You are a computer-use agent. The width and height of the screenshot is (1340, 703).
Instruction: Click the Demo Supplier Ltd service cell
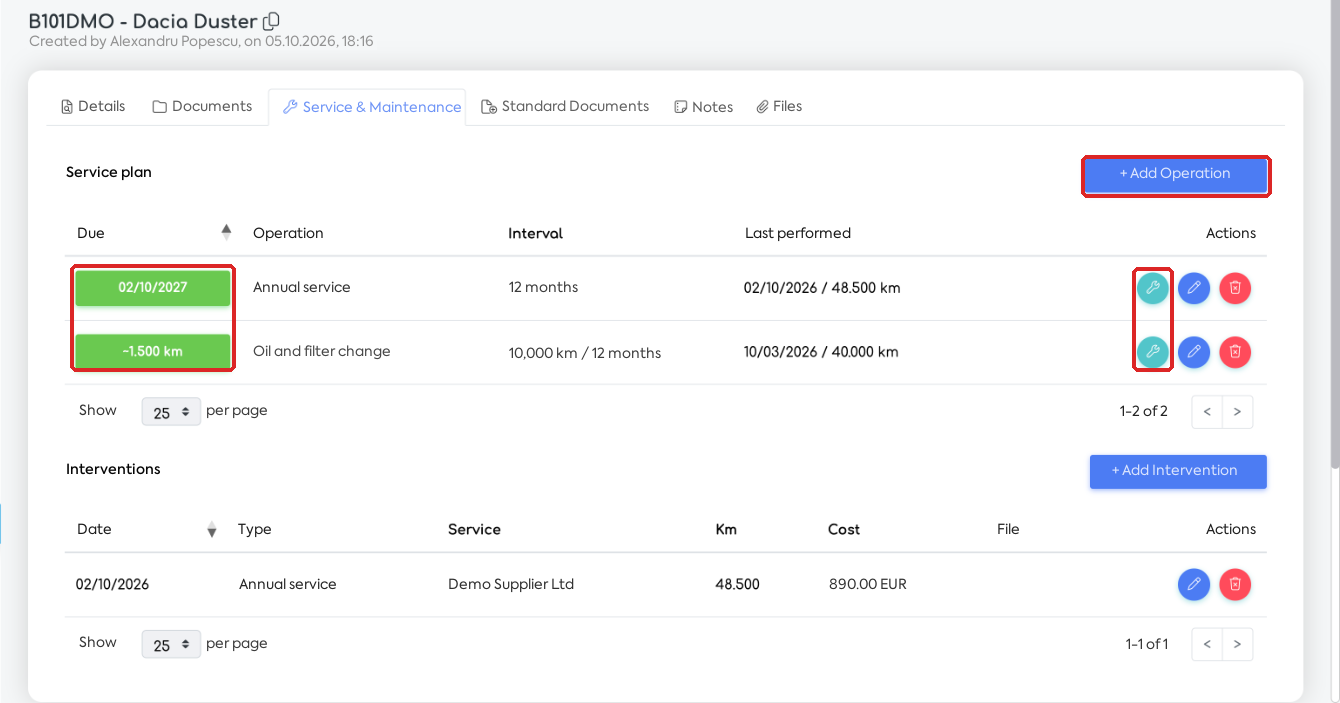pyautogui.click(x=511, y=584)
